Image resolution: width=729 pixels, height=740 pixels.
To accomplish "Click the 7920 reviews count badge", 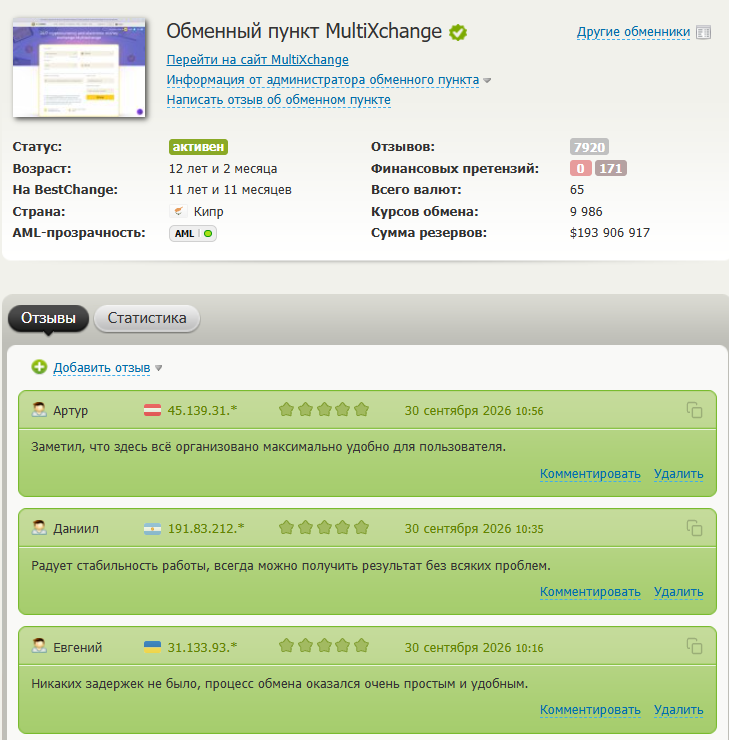I will 589,147.
